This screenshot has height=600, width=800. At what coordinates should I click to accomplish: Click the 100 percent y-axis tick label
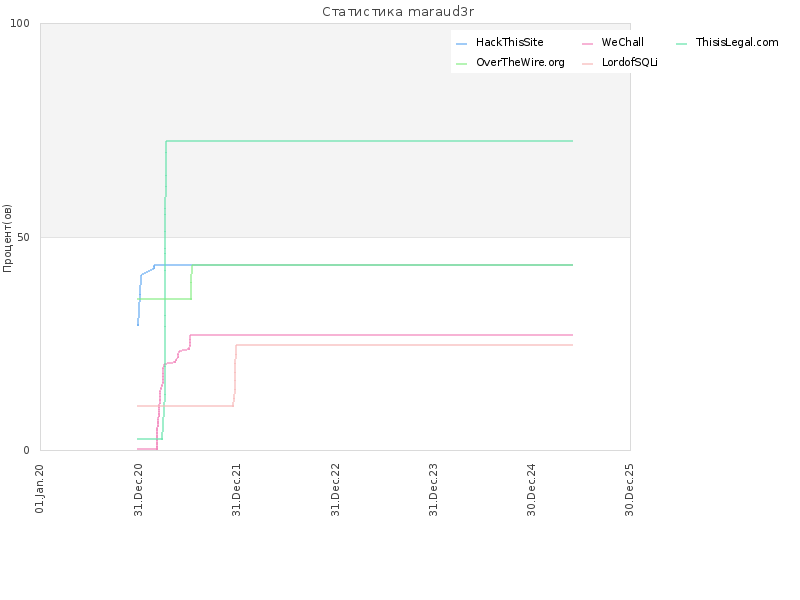(20, 23)
